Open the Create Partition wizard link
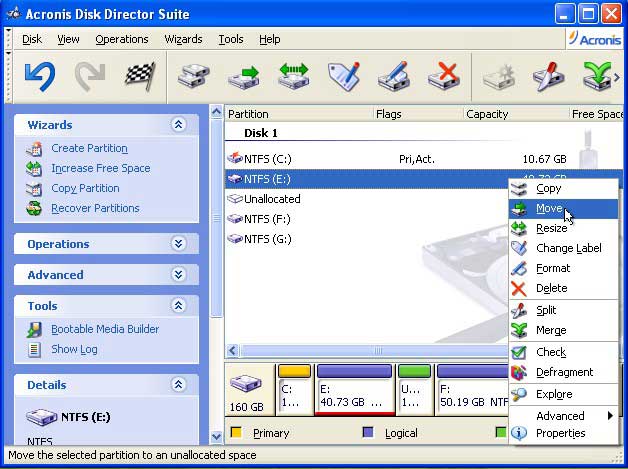The image size is (628, 469). [89, 149]
